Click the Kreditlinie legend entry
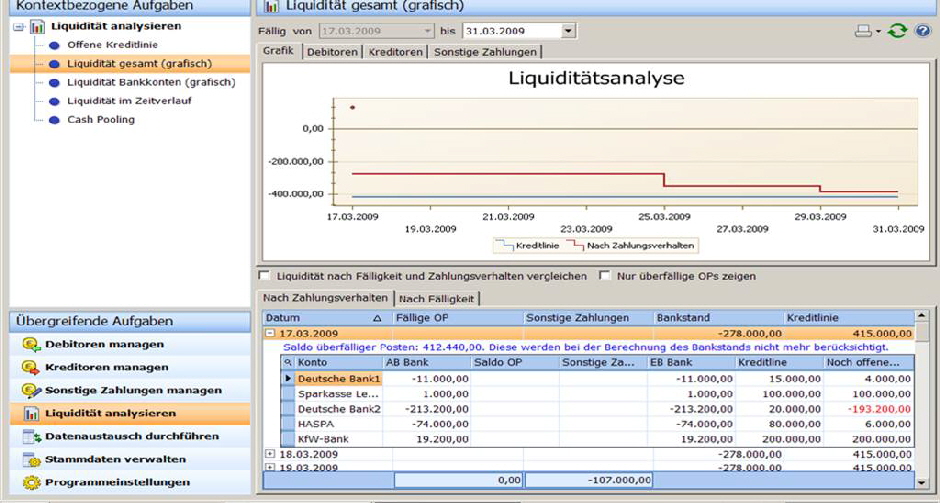The image size is (940, 503). (528, 245)
